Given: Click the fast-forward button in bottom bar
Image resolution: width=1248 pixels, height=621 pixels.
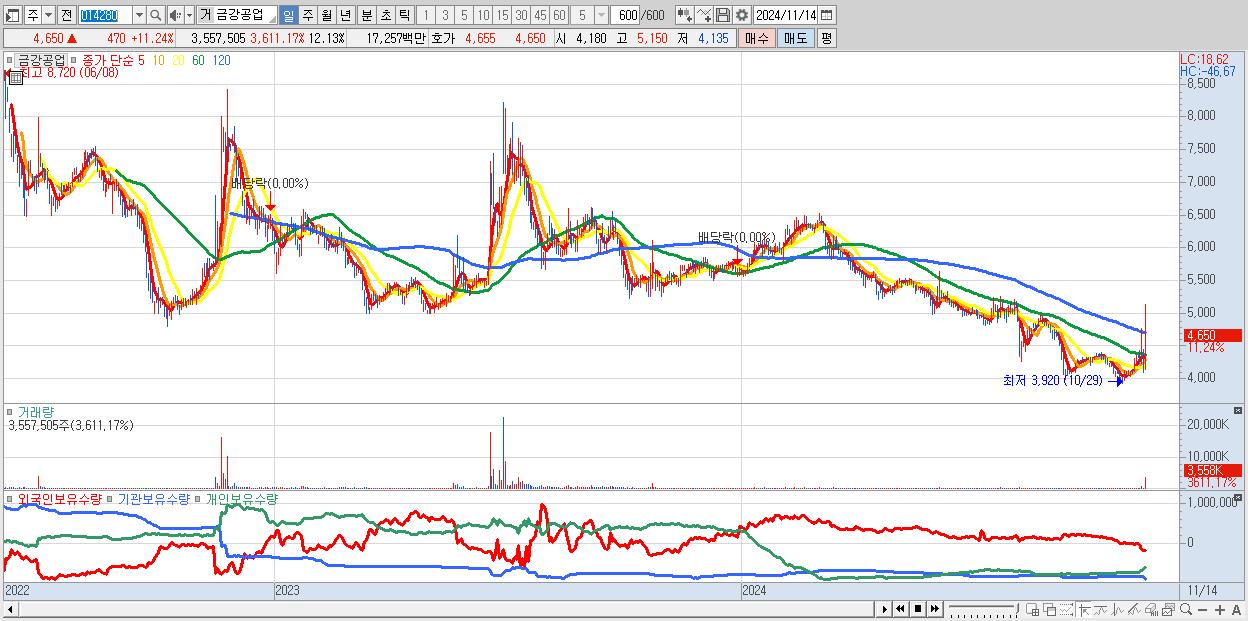Looking at the screenshot, I should (935, 609).
